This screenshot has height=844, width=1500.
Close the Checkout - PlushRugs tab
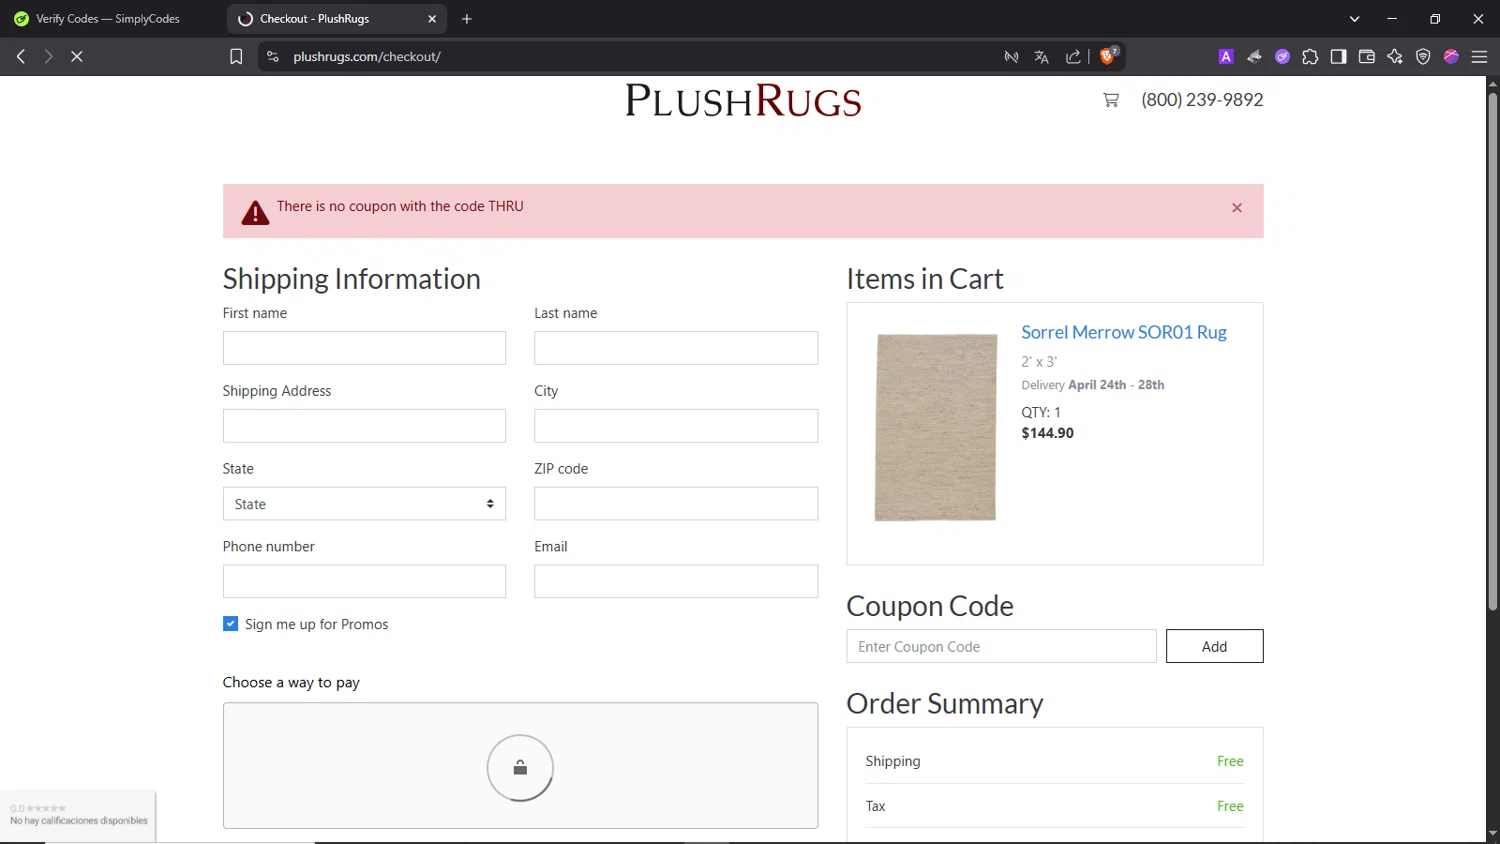[x=432, y=19]
